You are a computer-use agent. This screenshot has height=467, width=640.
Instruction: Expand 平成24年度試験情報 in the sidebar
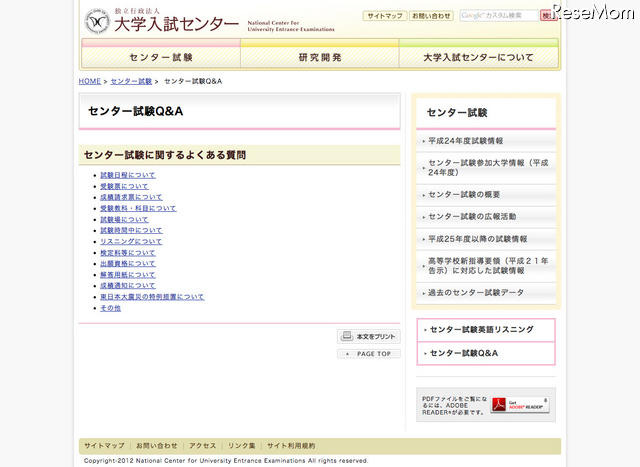466,141
